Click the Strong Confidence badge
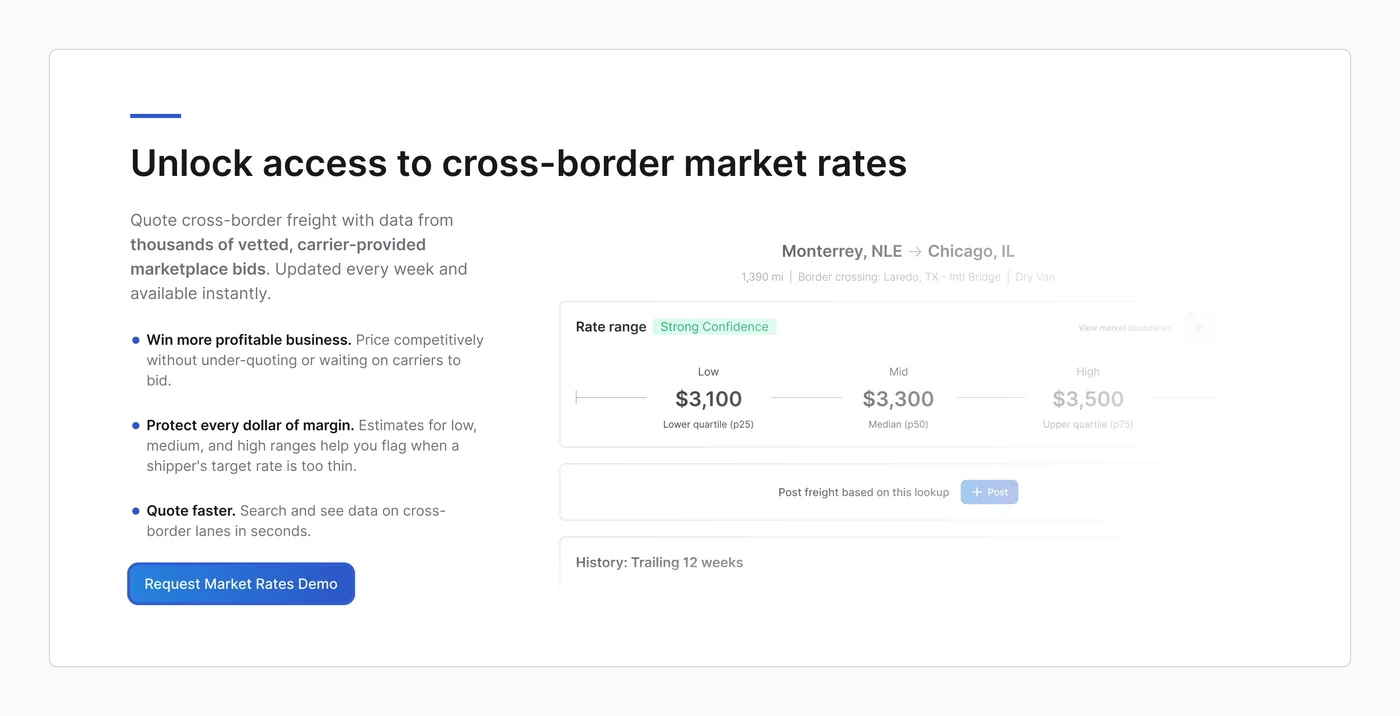1400x716 pixels. (714, 327)
